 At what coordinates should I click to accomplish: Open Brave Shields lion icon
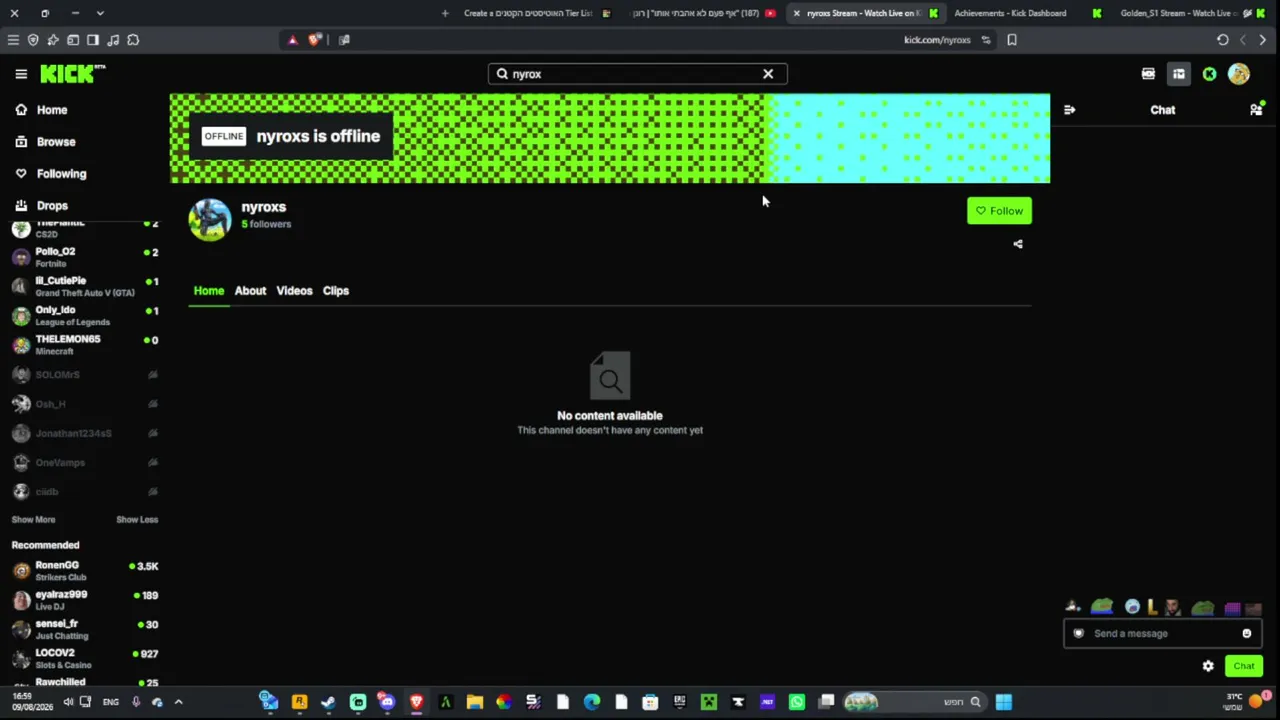click(315, 40)
